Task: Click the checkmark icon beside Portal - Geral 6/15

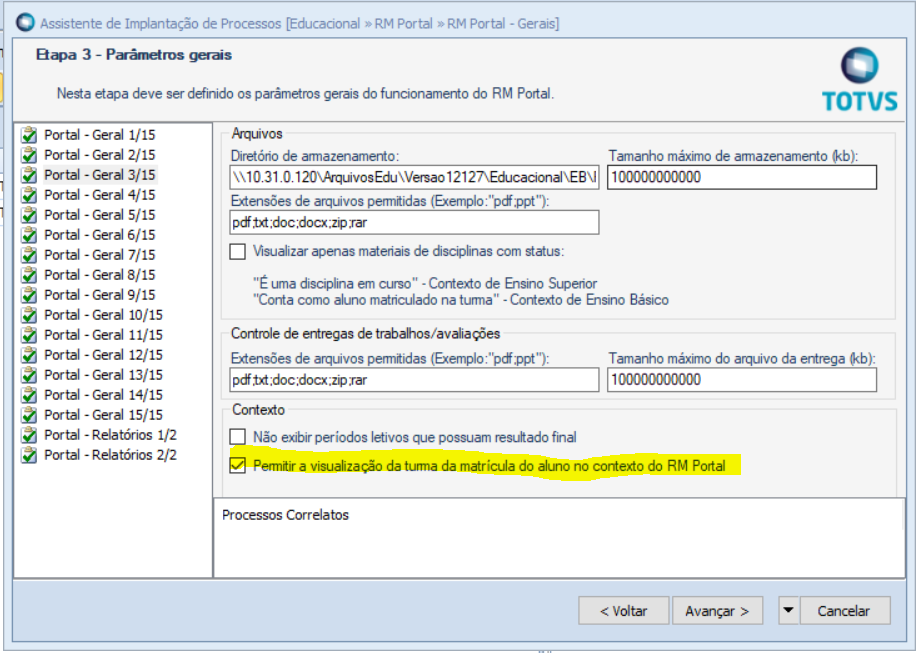Action: click(x=29, y=235)
